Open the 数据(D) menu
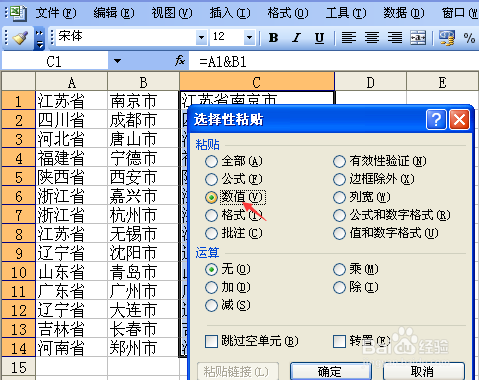Viewport: 479px width, 380px height. tap(404, 13)
